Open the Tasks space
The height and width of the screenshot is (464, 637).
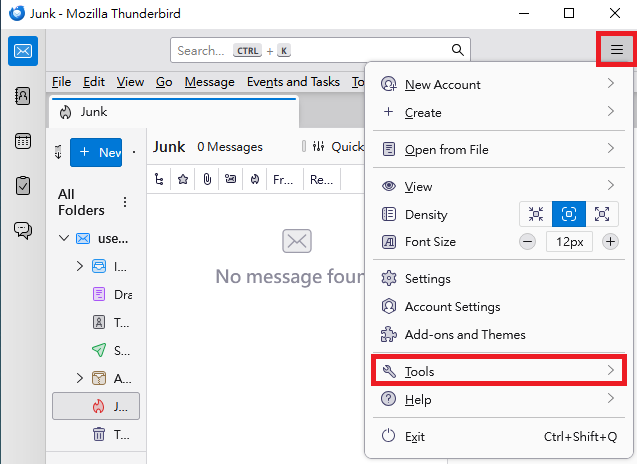point(23,186)
